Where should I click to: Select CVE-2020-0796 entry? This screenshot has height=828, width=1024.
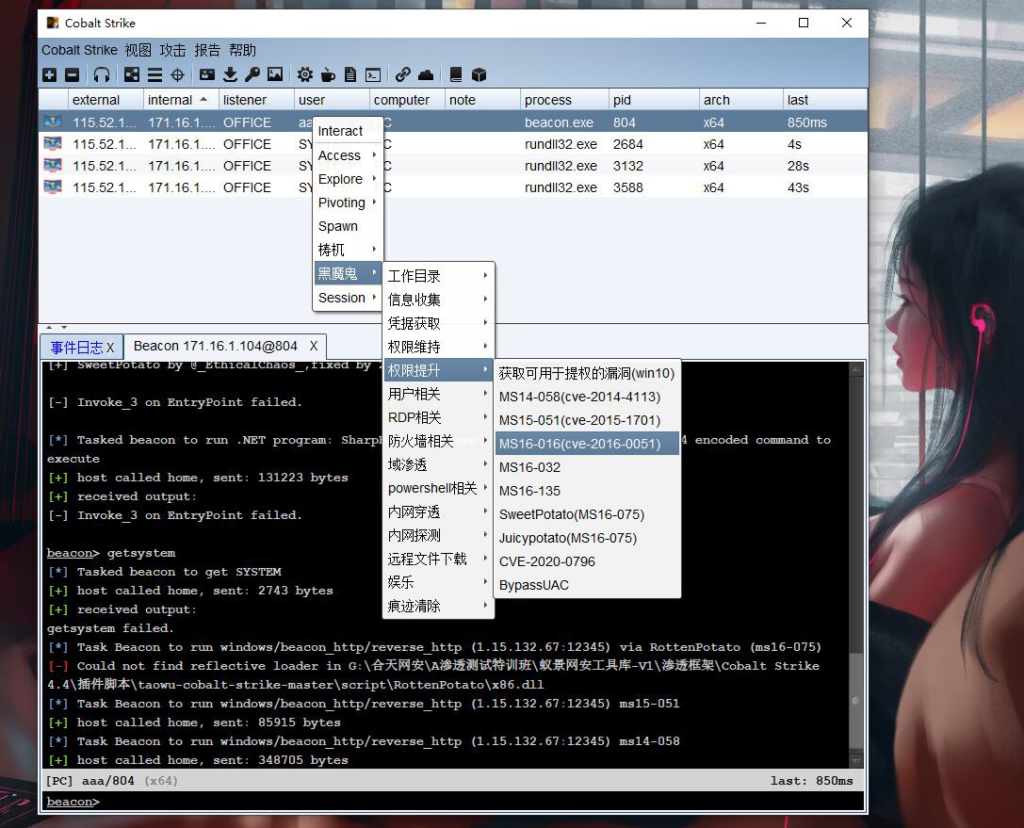coord(587,561)
